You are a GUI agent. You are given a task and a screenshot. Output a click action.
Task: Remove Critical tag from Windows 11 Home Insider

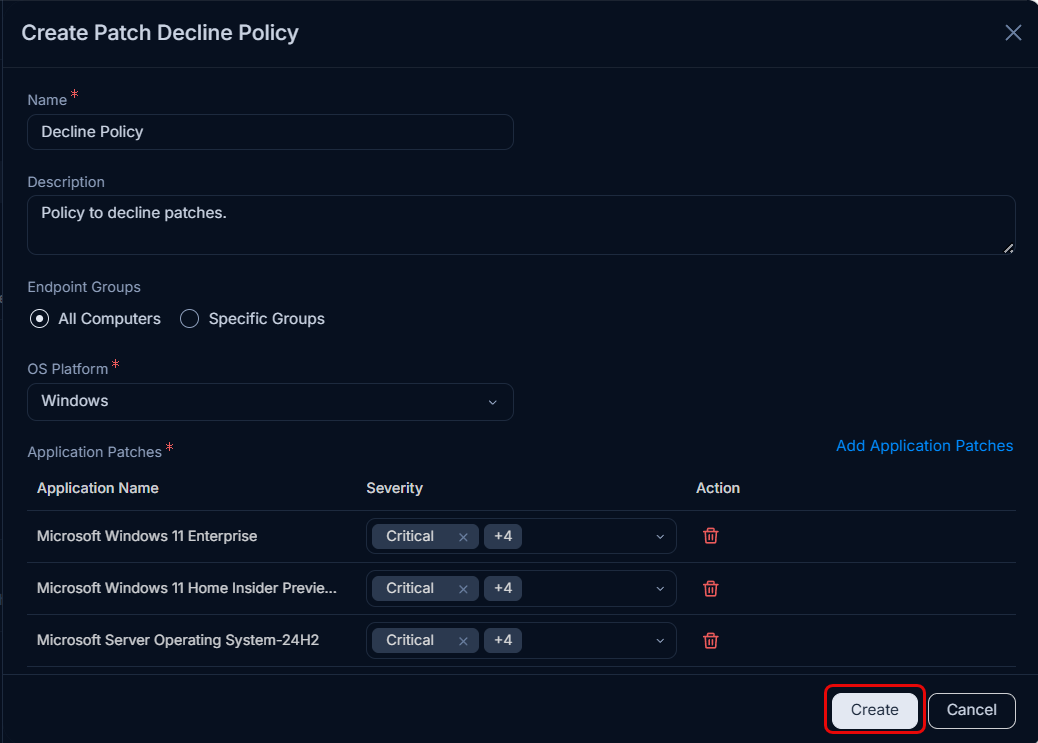tap(463, 589)
